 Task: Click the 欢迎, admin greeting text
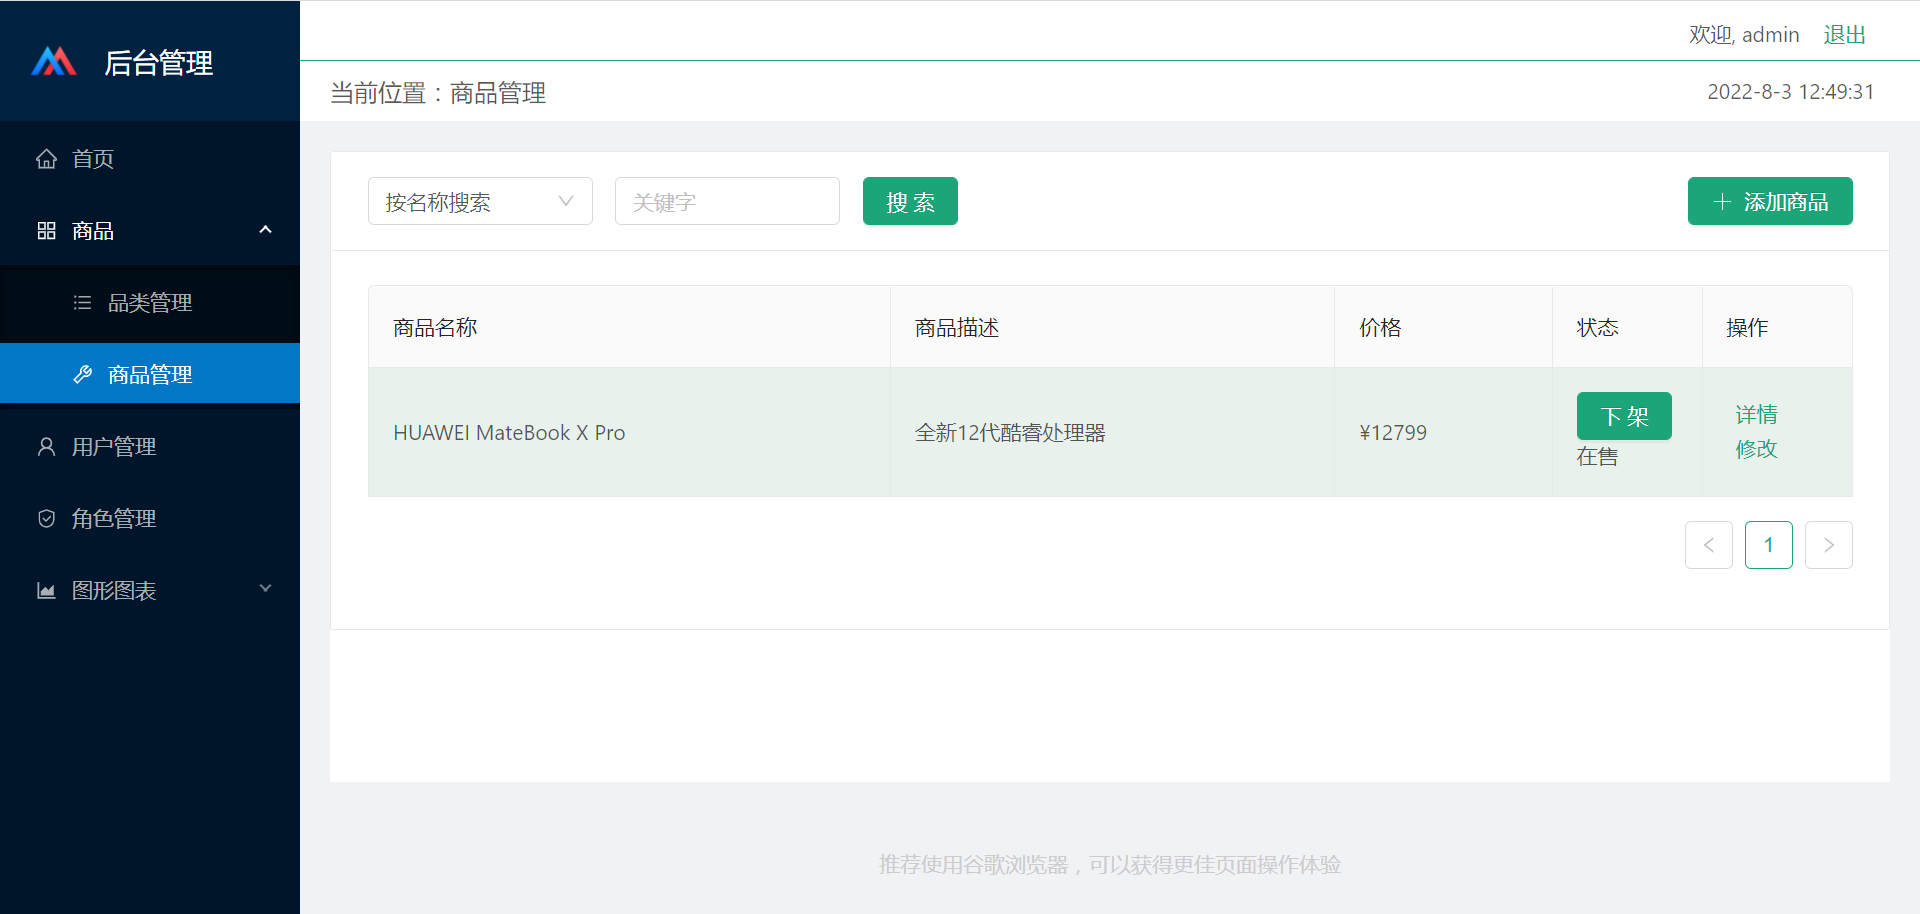click(x=1744, y=35)
